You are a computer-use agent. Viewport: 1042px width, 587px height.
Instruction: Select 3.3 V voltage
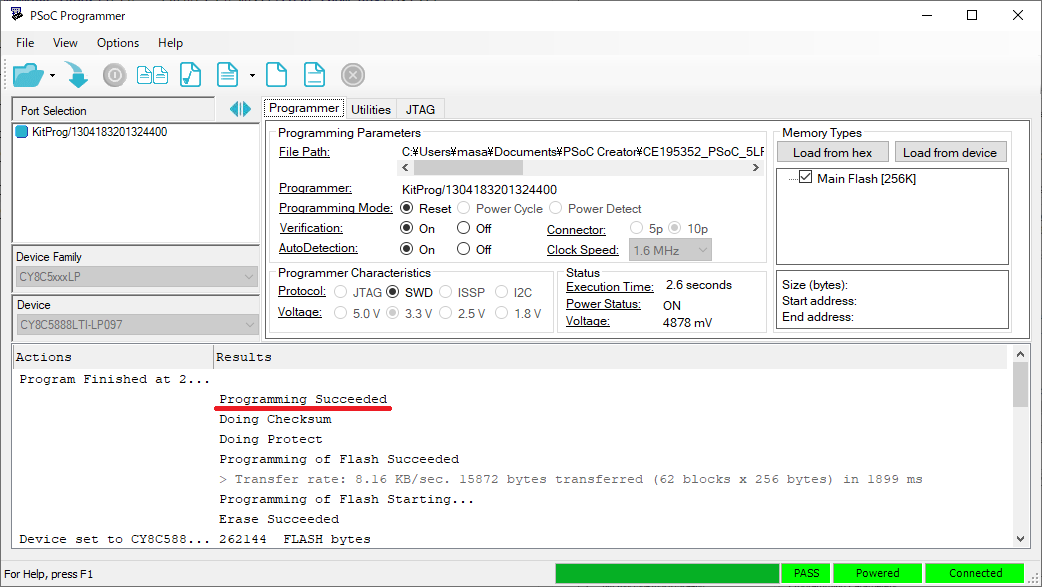[x=393, y=312]
